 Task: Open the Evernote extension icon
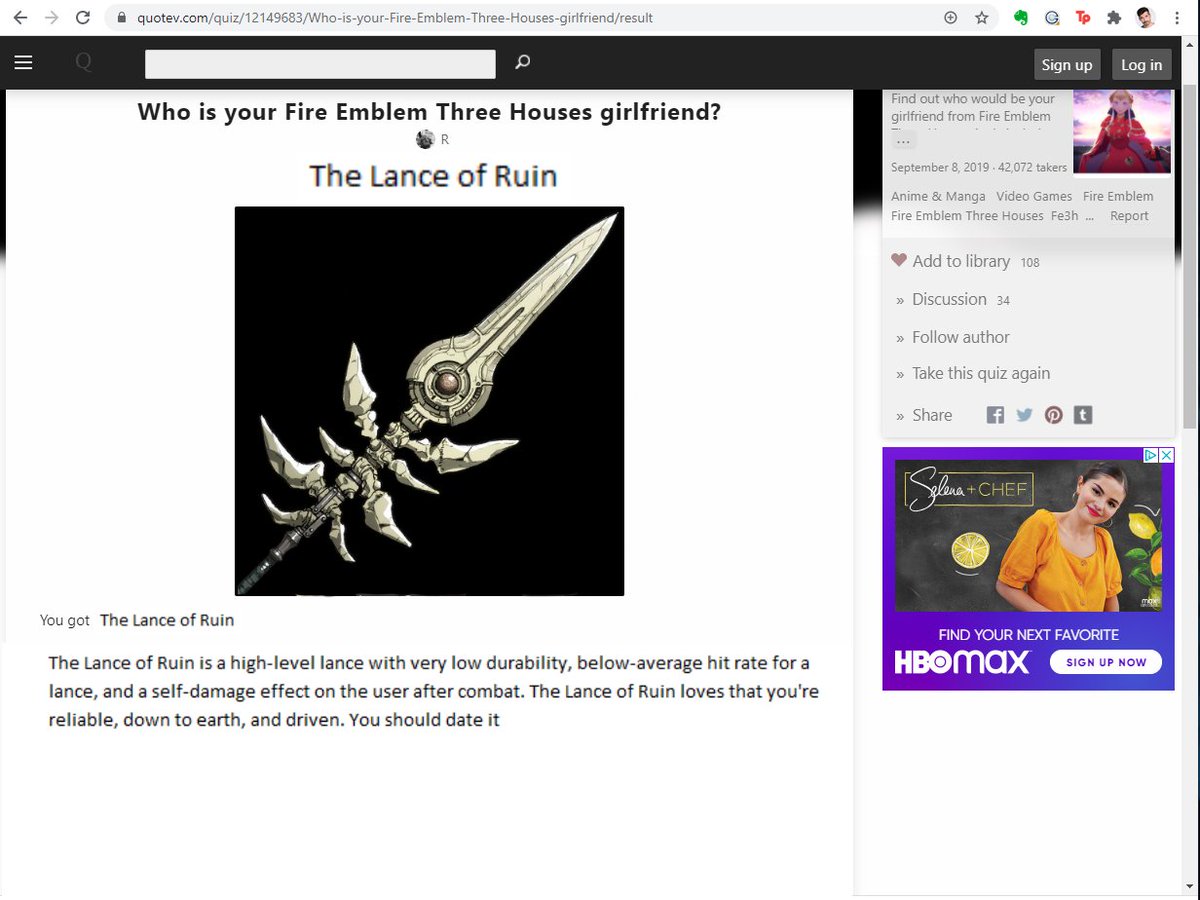(x=1021, y=18)
